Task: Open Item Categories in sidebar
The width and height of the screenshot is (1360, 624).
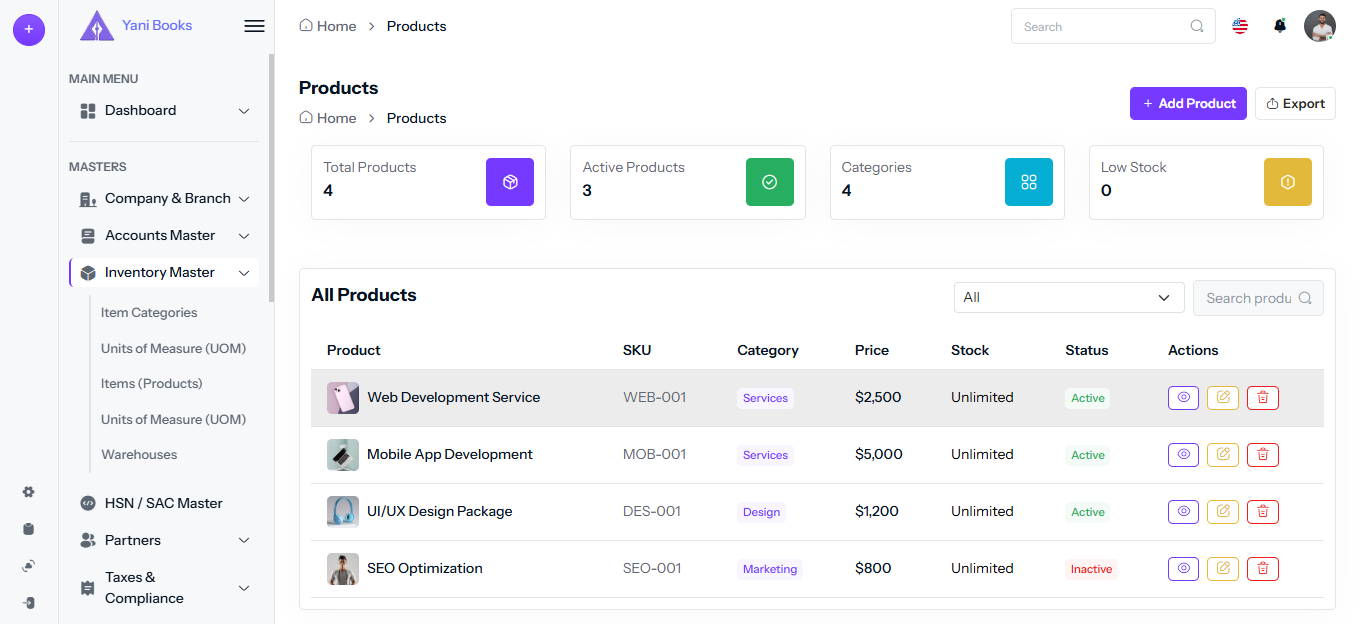Action: pos(149,313)
